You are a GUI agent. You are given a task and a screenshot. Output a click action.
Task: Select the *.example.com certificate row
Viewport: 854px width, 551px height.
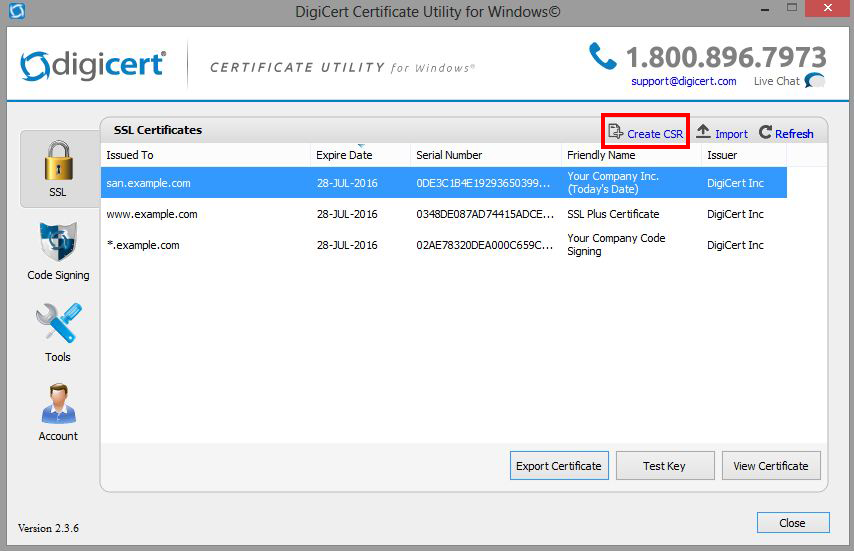pos(444,245)
